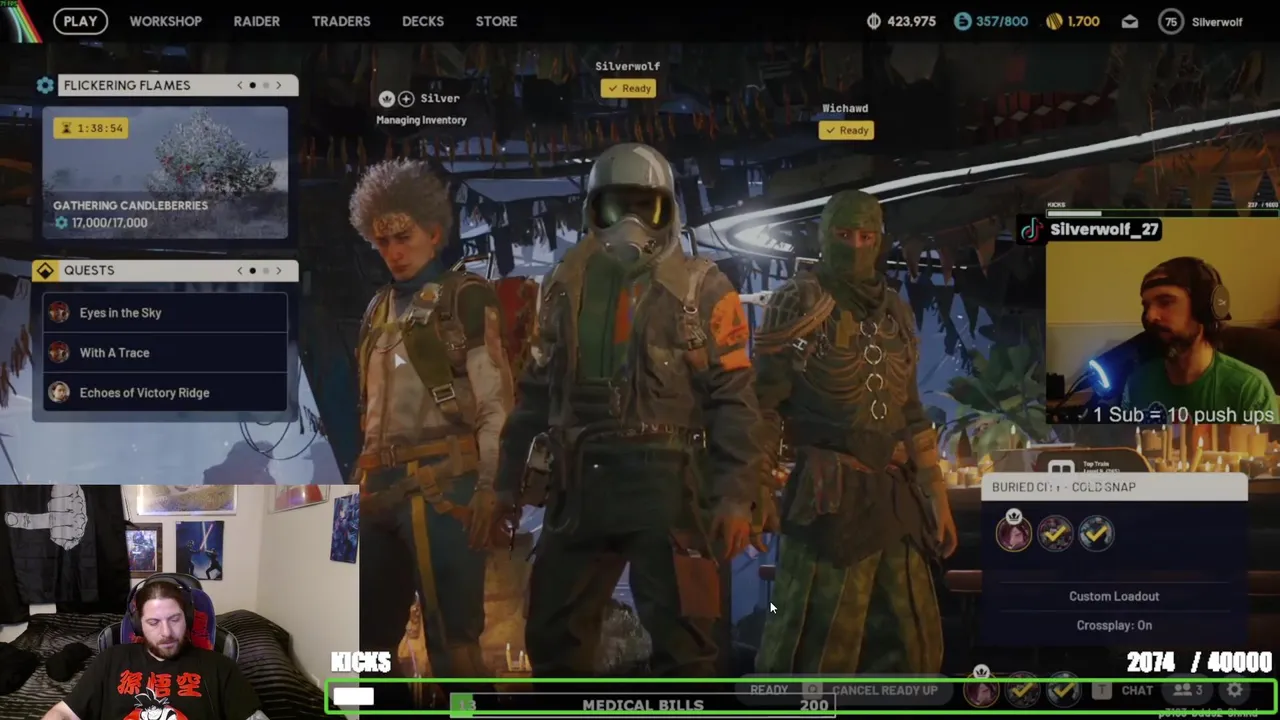Select first page dot in Flickering Flames
This screenshot has width=1280, height=720.
[x=252, y=85]
